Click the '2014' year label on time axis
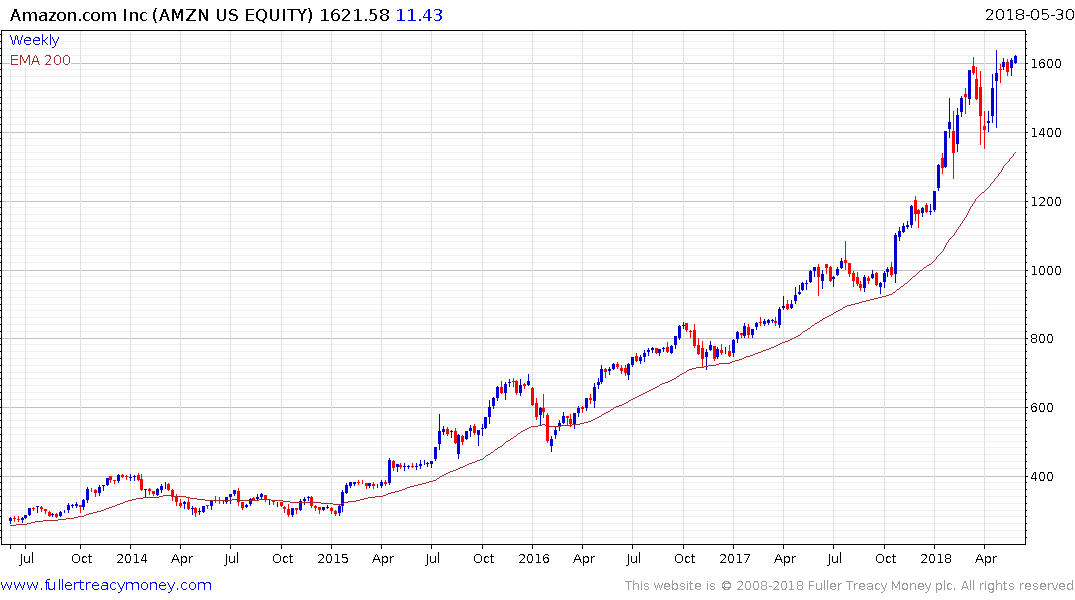Image resolution: width=1075 pixels, height=600 pixels. pos(132,559)
